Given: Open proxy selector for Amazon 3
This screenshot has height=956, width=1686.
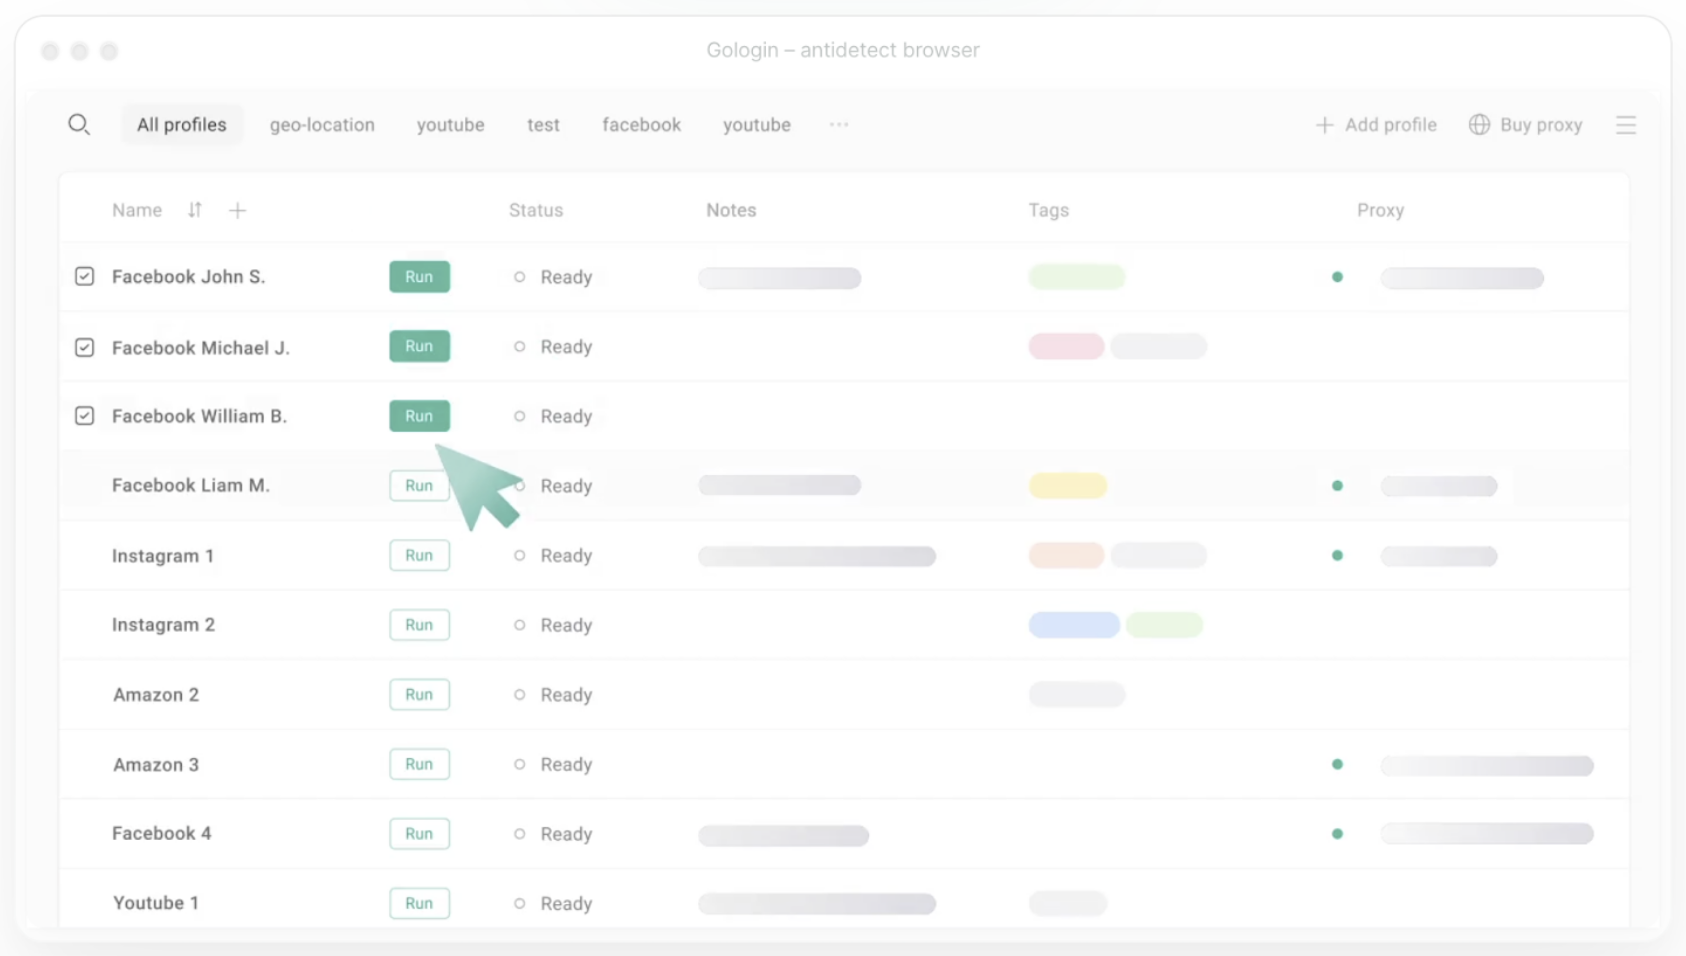Looking at the screenshot, I should coord(1486,765).
